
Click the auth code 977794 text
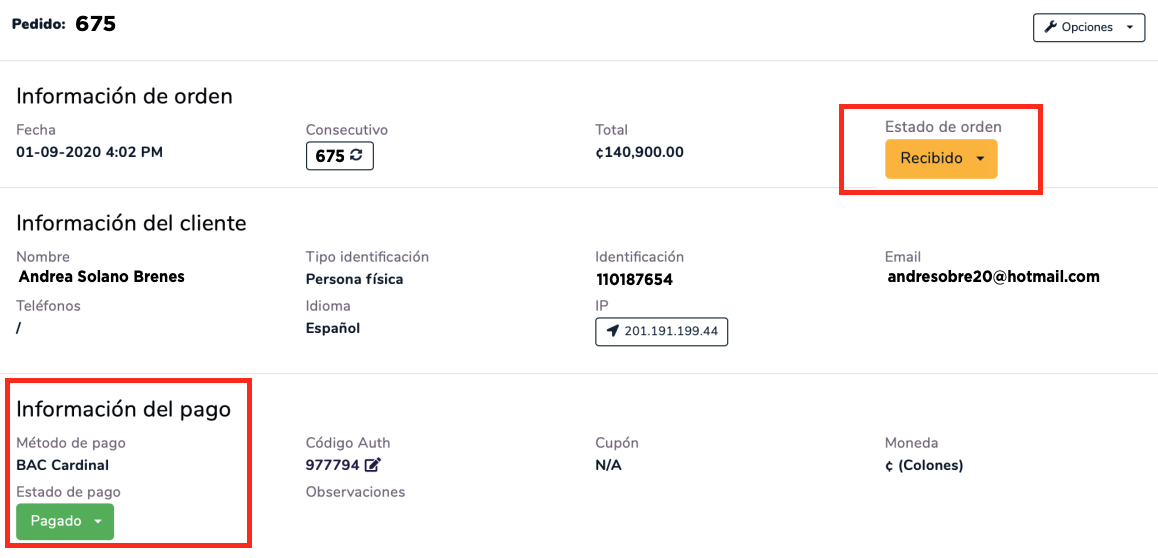pos(332,465)
